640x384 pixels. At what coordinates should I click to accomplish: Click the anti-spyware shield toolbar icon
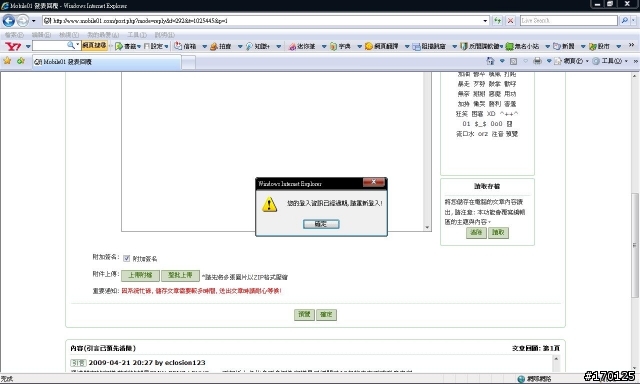click(464, 46)
